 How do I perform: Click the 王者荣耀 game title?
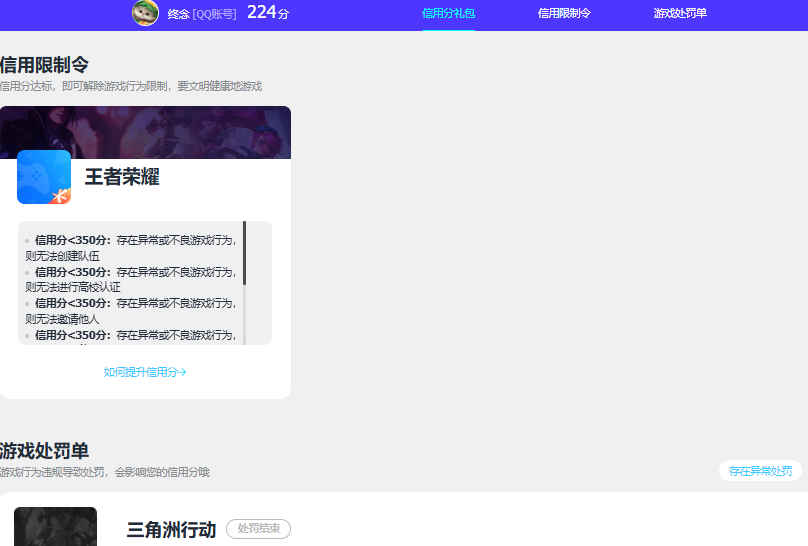pyautogui.click(x=122, y=177)
